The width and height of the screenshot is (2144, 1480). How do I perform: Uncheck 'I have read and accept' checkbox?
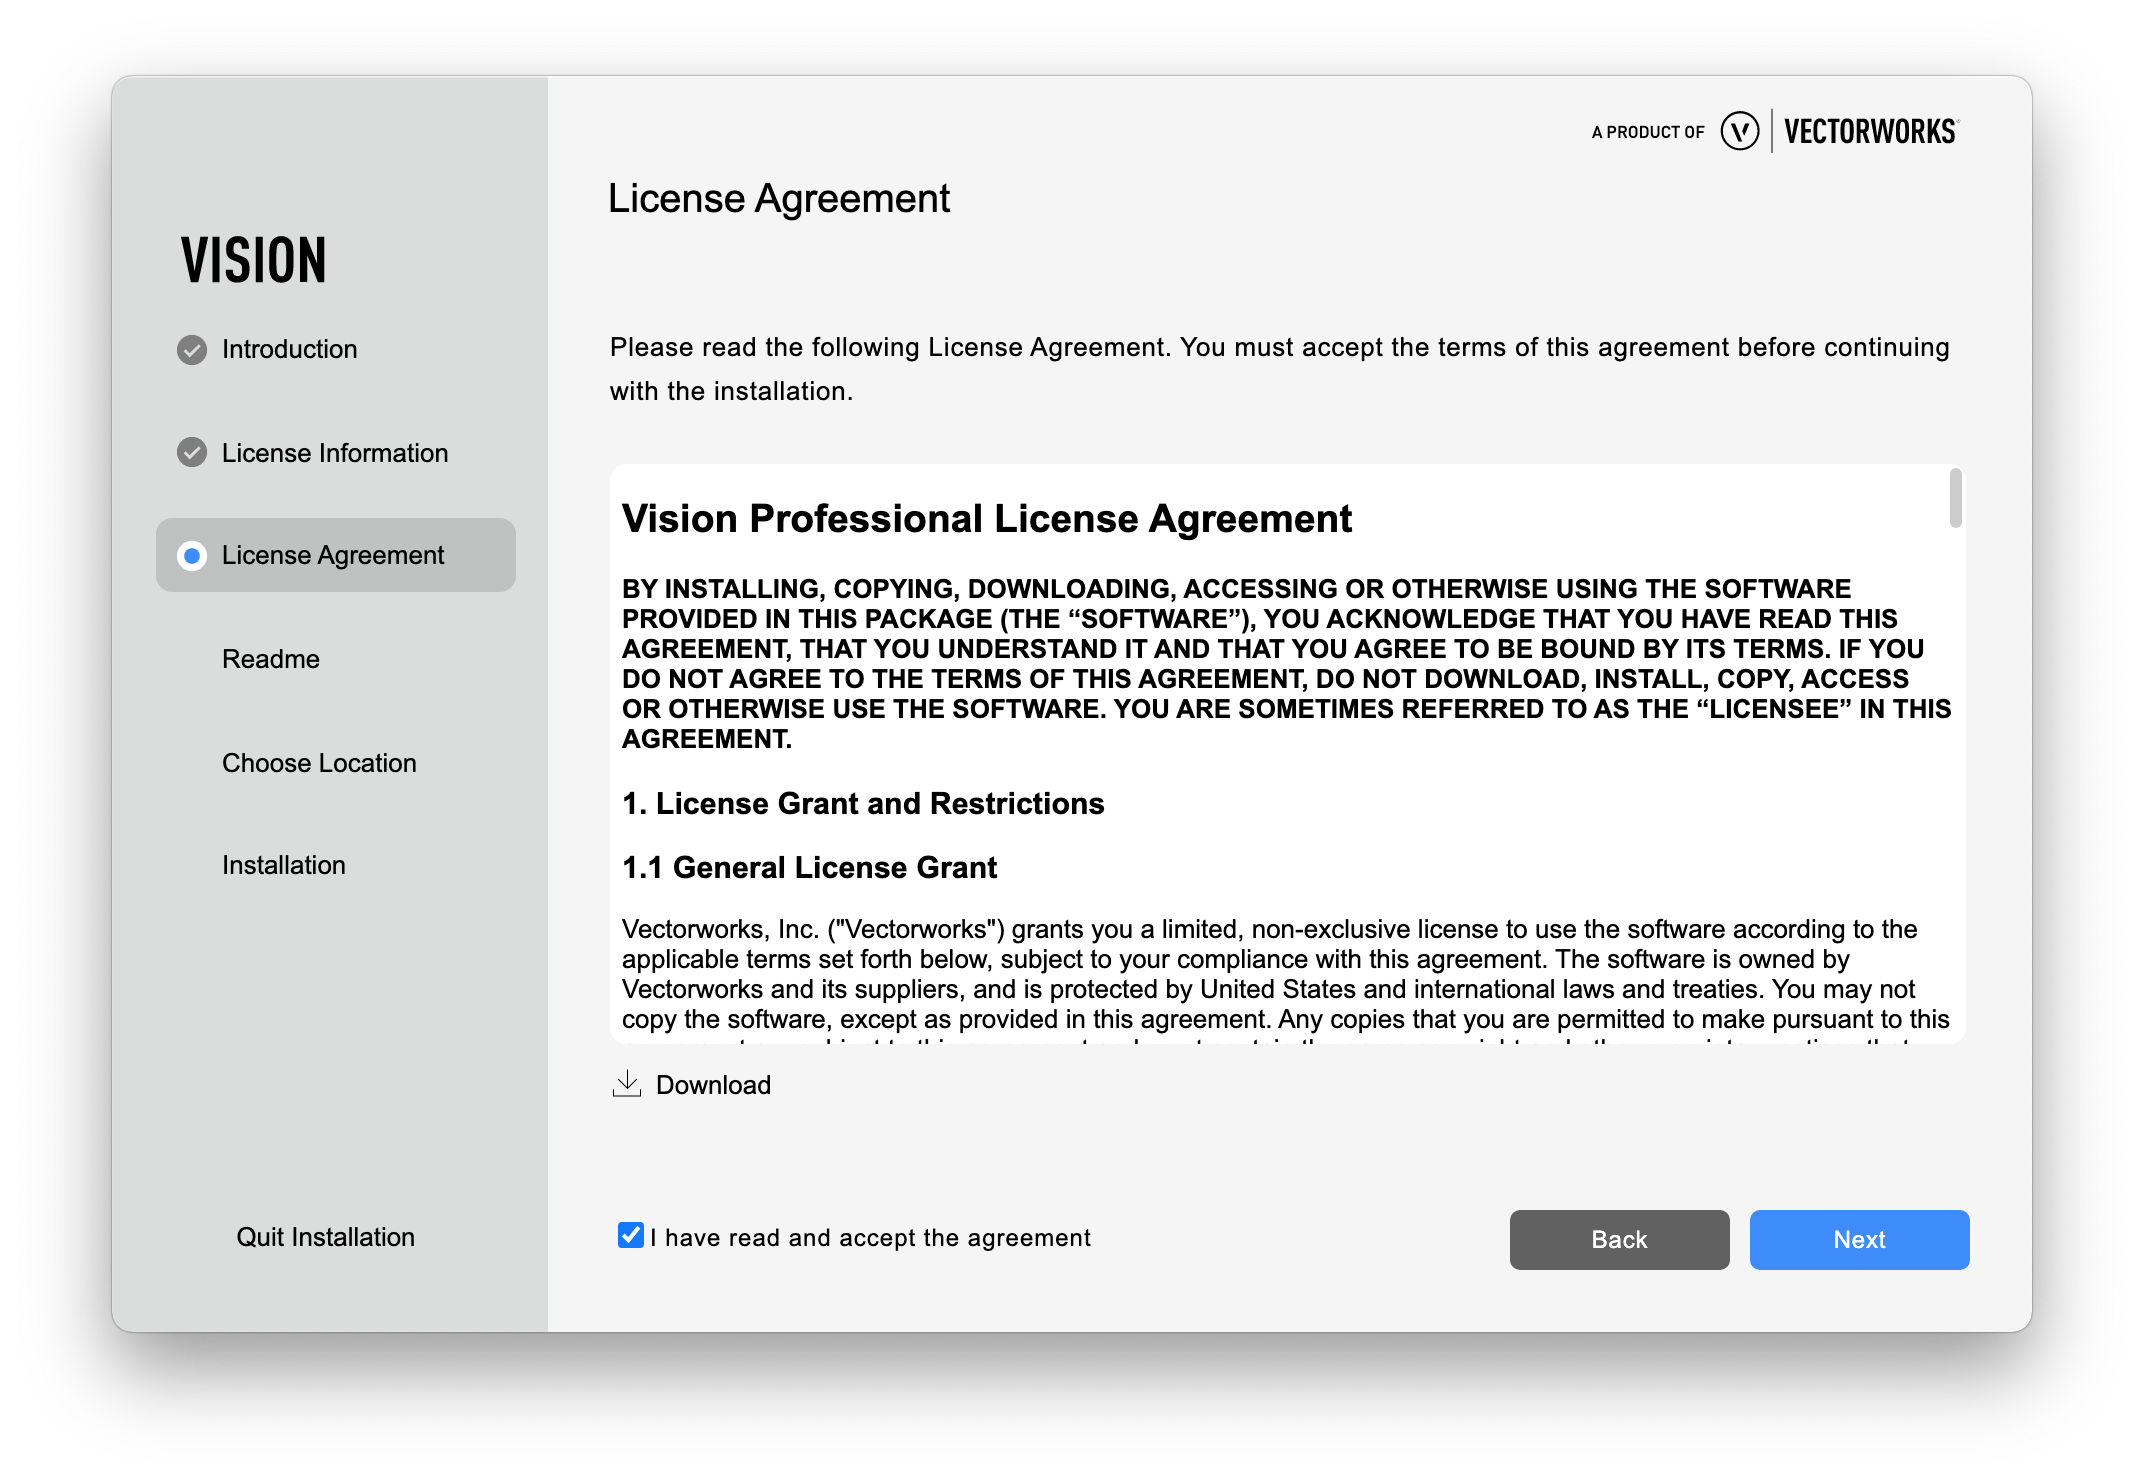pos(631,1236)
